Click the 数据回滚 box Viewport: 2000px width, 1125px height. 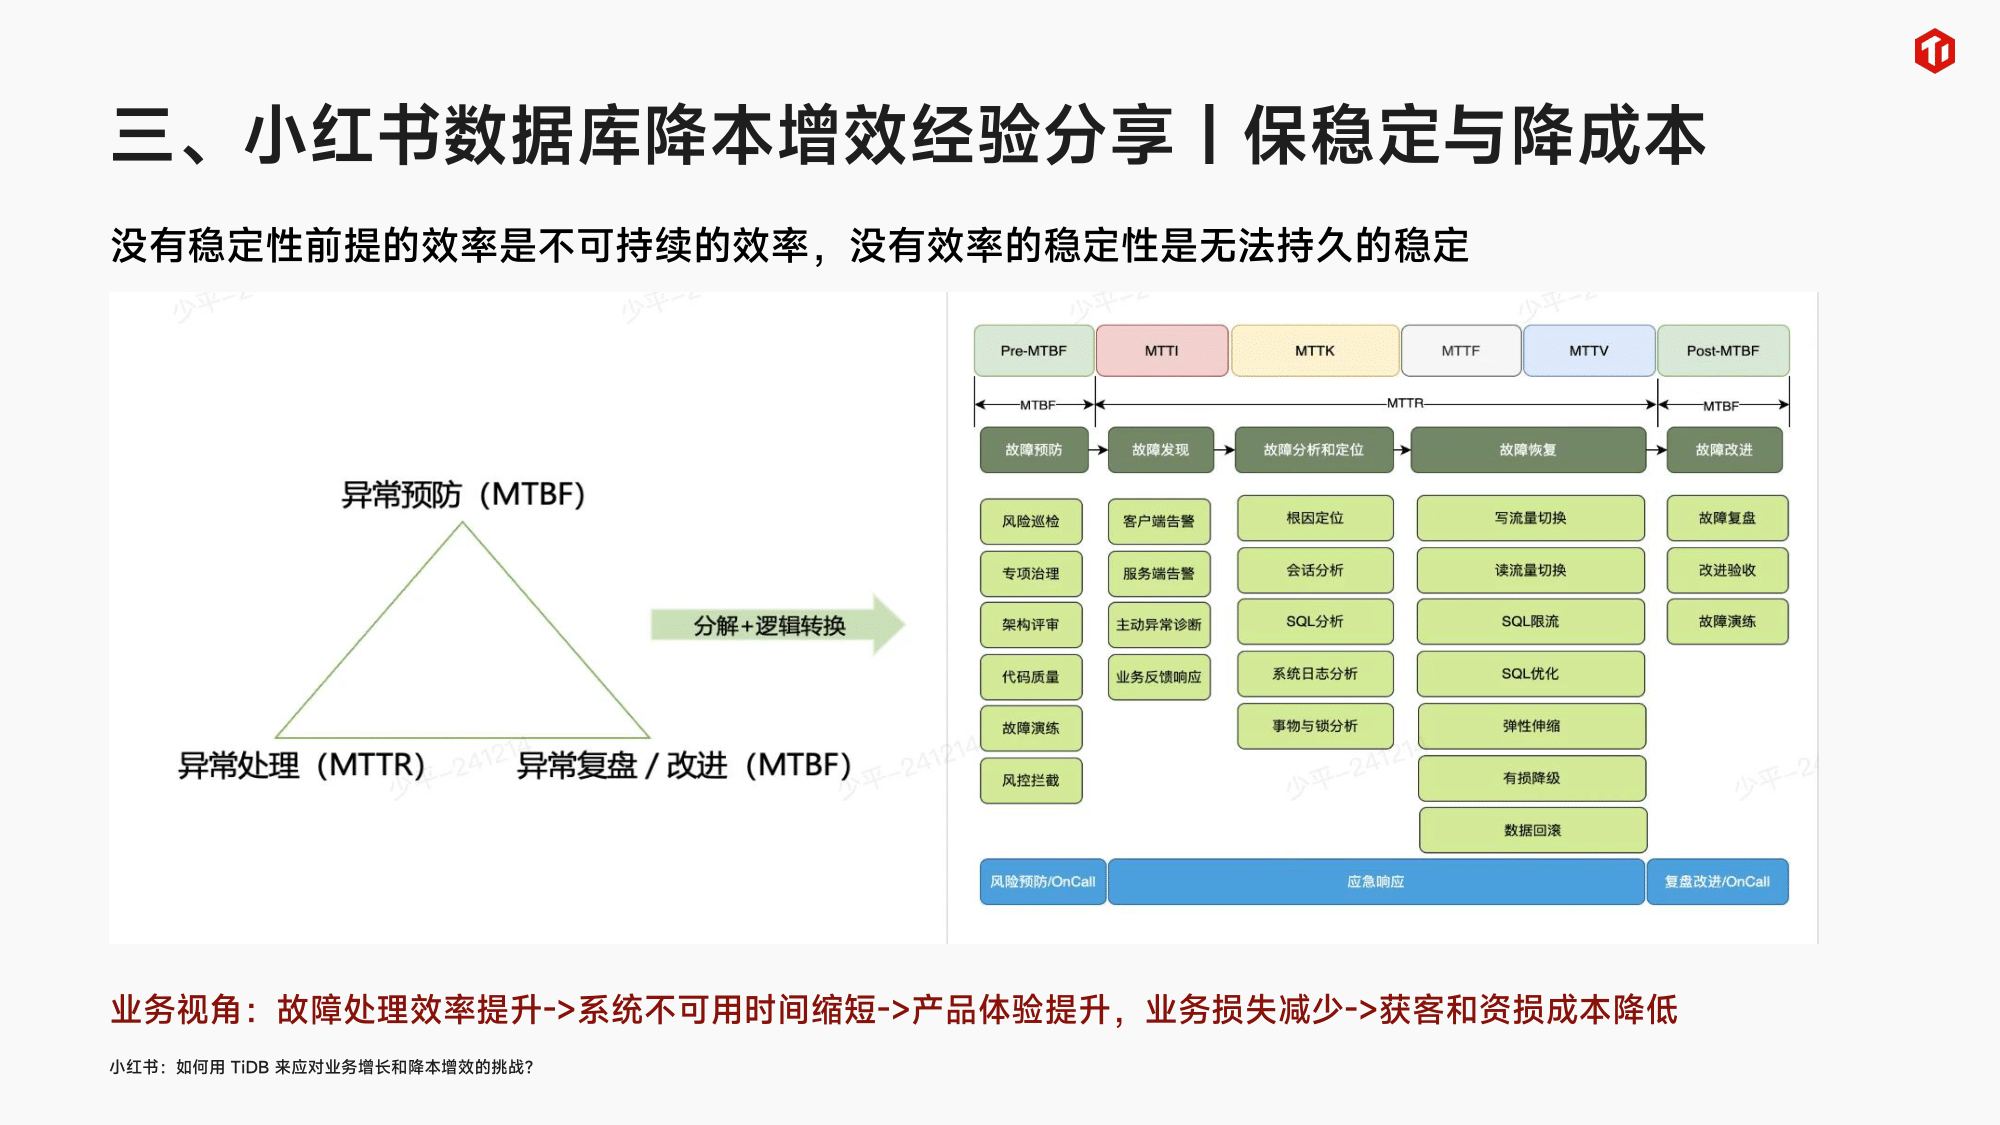click(x=1532, y=830)
